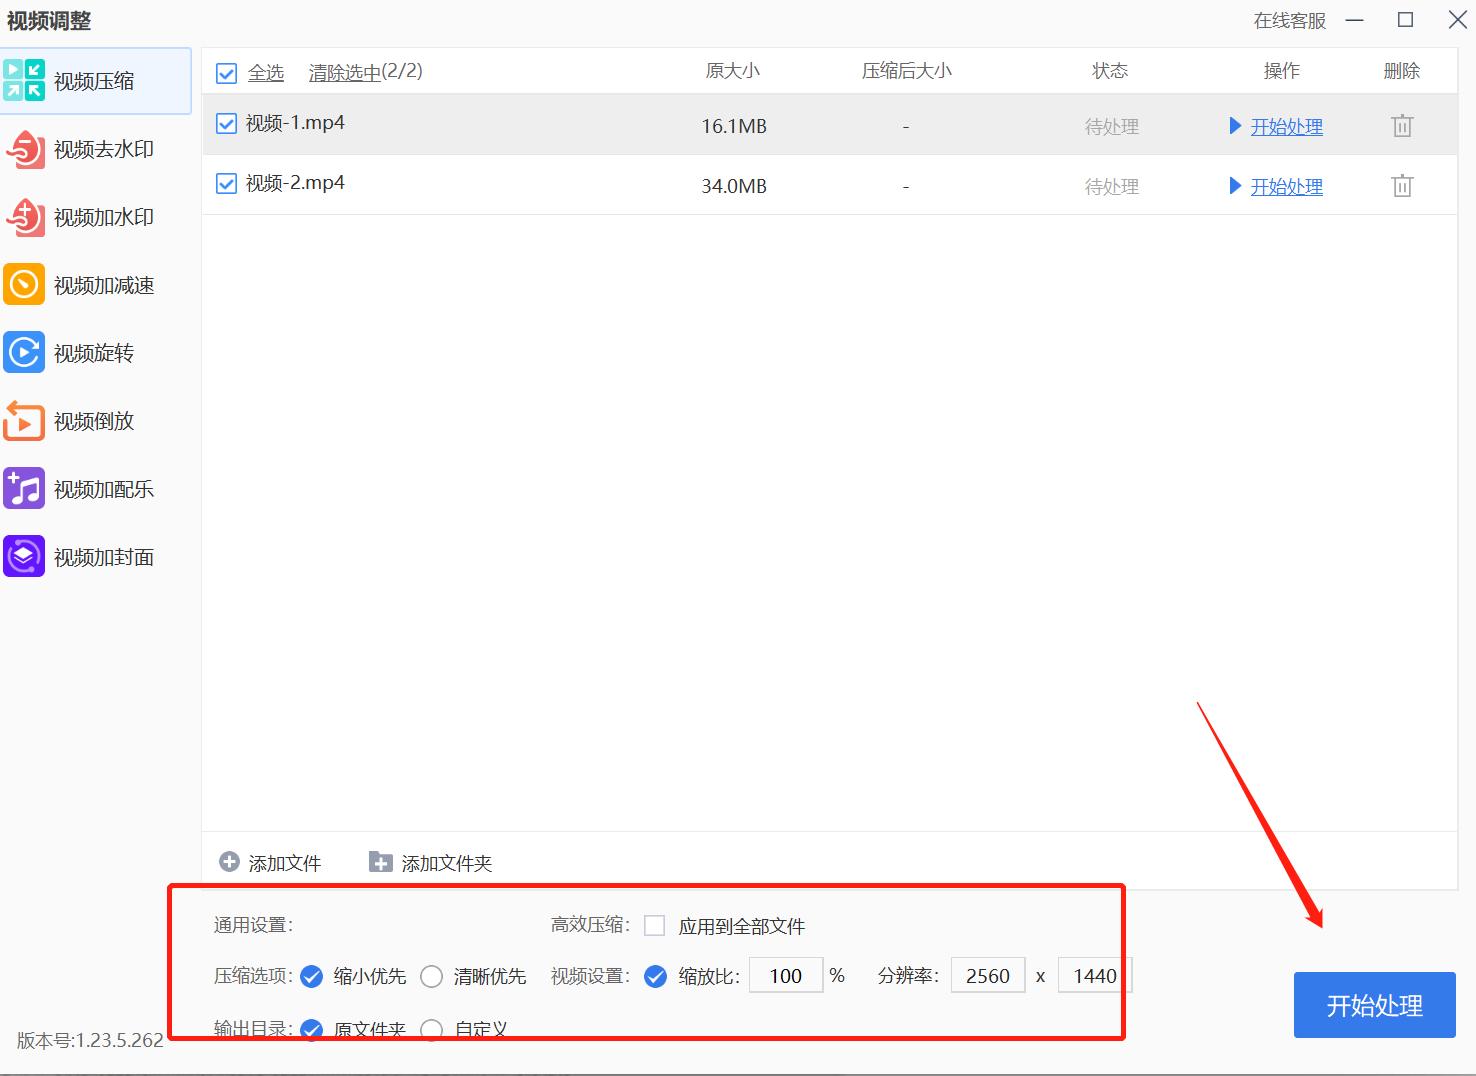This screenshot has height=1076, width=1476.
Task: Select the 视频加封面 tool
Action: tap(94, 556)
